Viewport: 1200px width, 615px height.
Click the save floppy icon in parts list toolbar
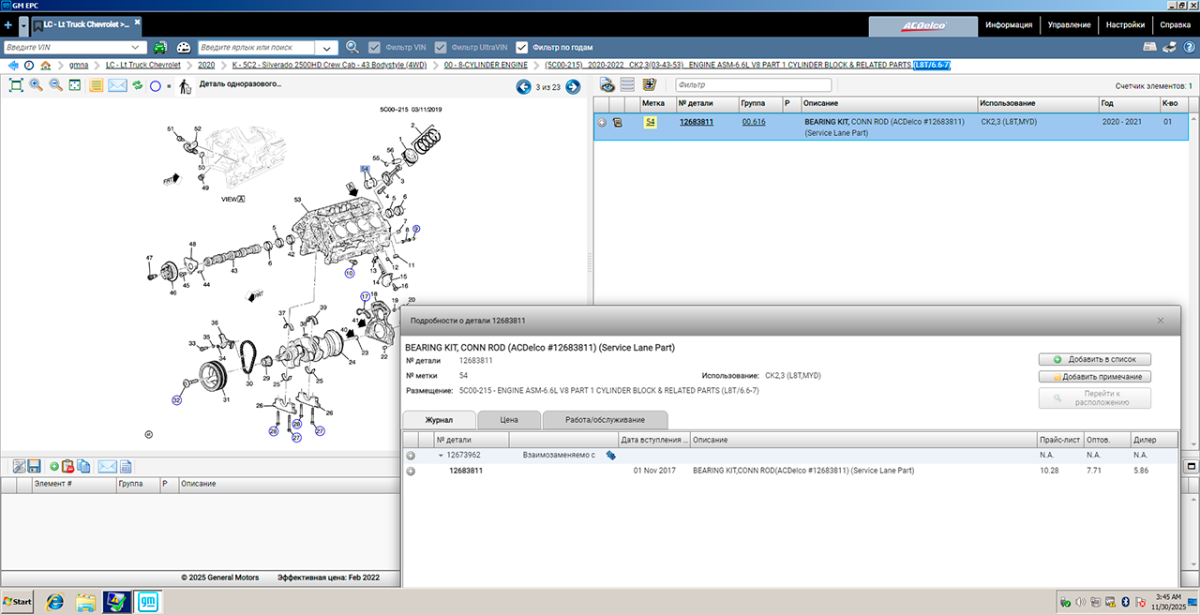coord(33,466)
